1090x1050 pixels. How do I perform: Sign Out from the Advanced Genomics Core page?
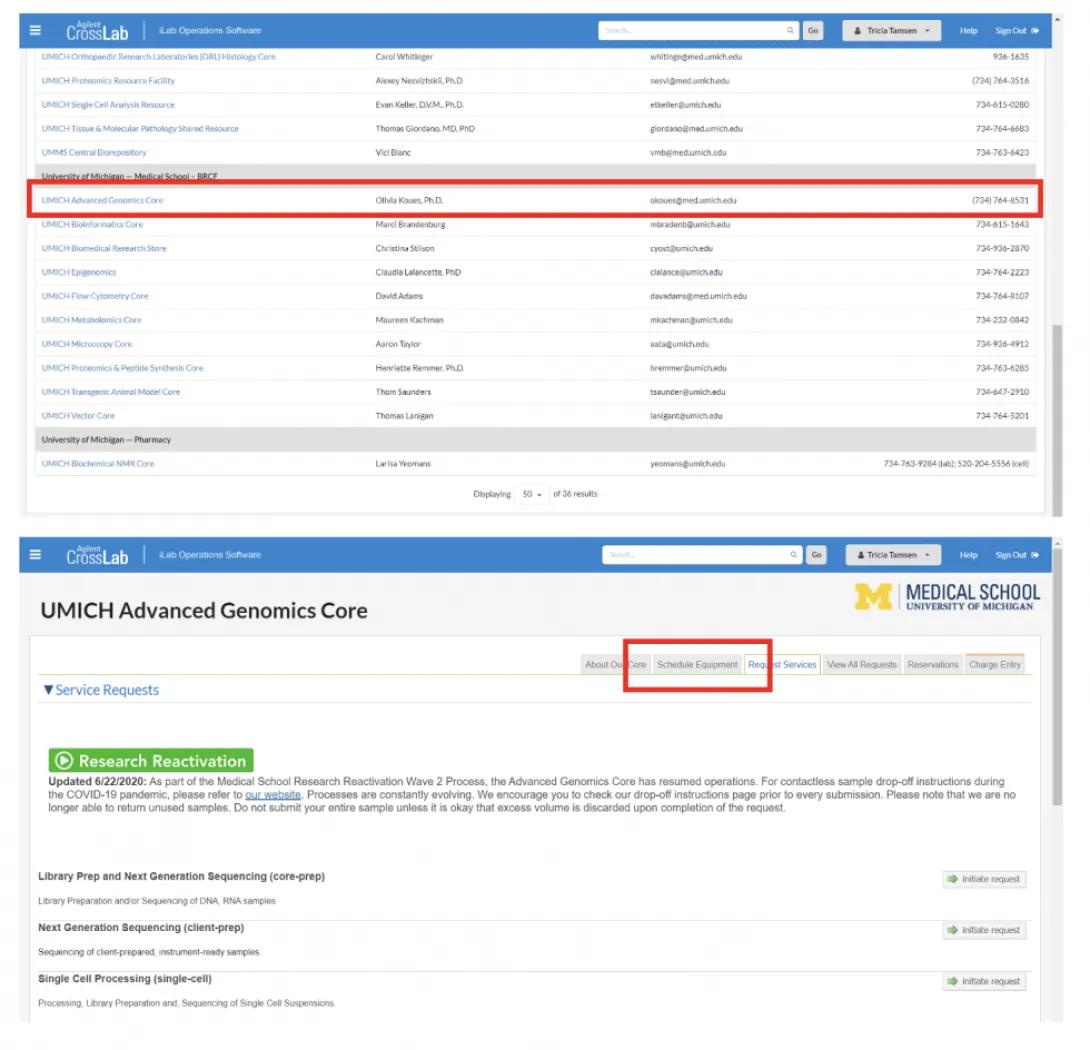(1016, 555)
